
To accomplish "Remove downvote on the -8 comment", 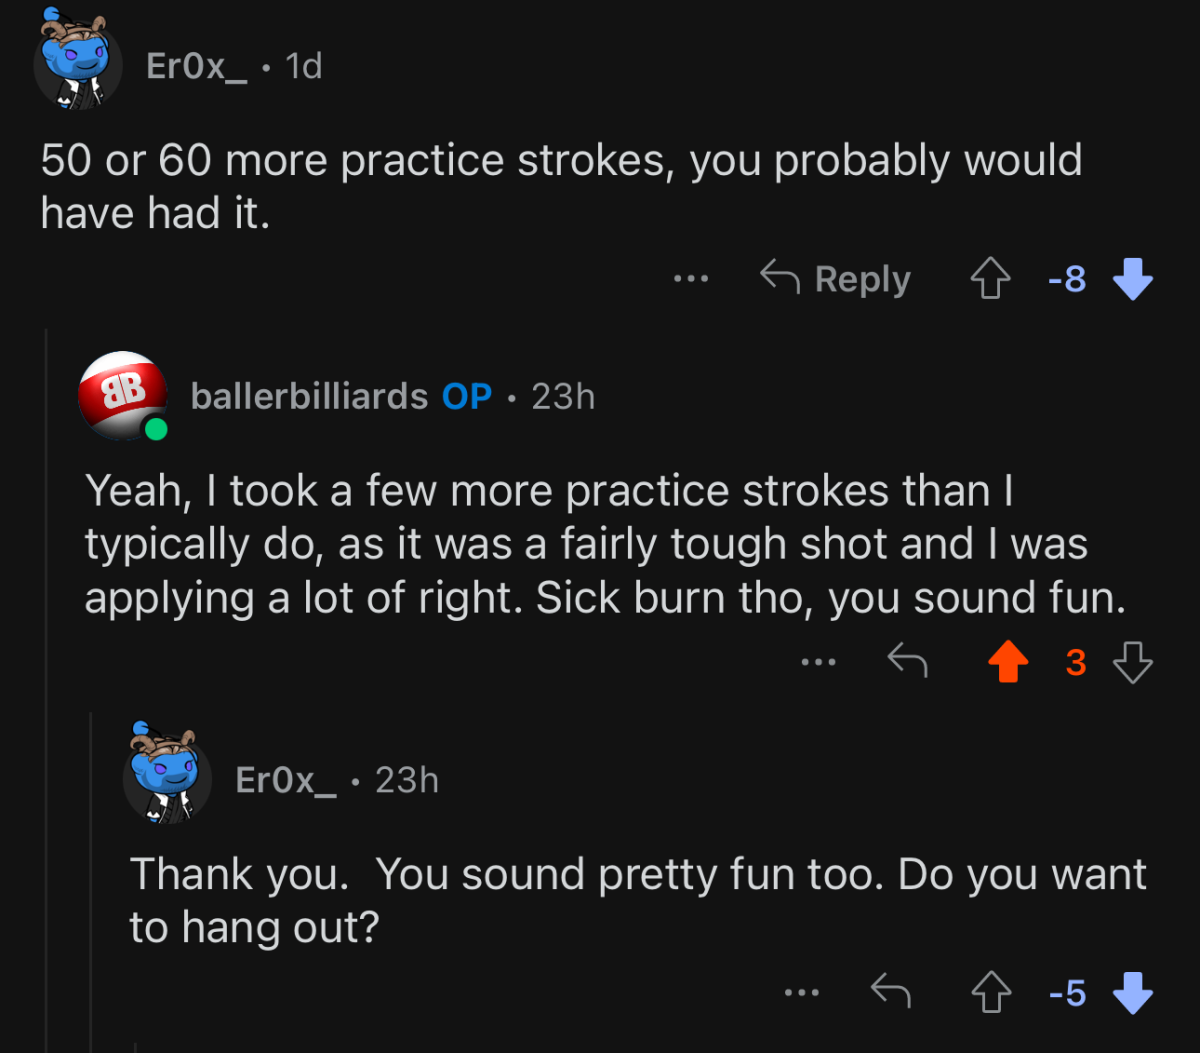I will (1132, 280).
